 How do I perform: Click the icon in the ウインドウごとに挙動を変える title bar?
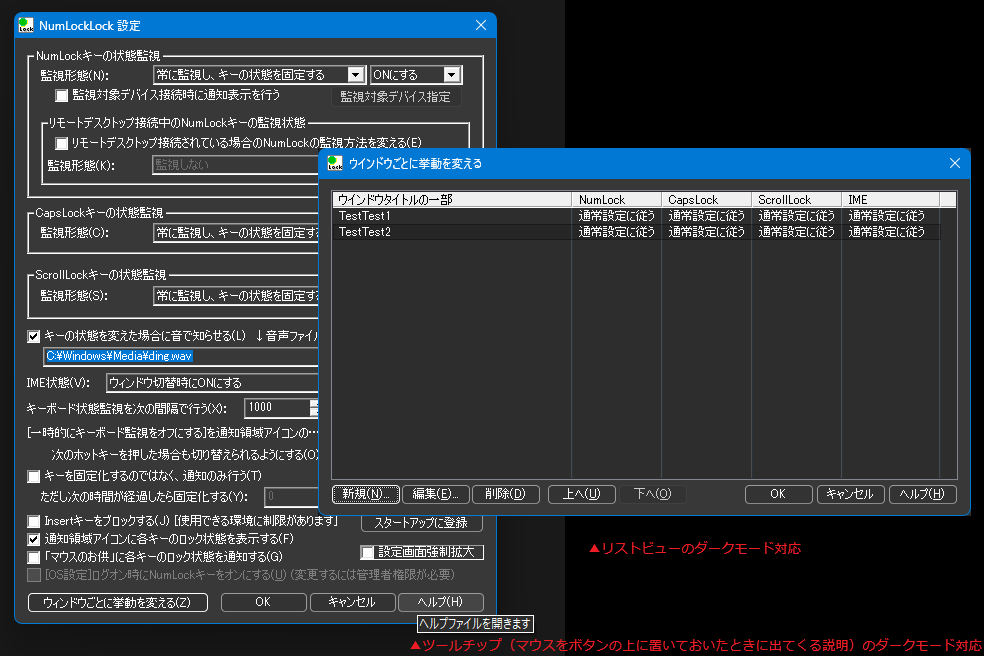(x=333, y=163)
